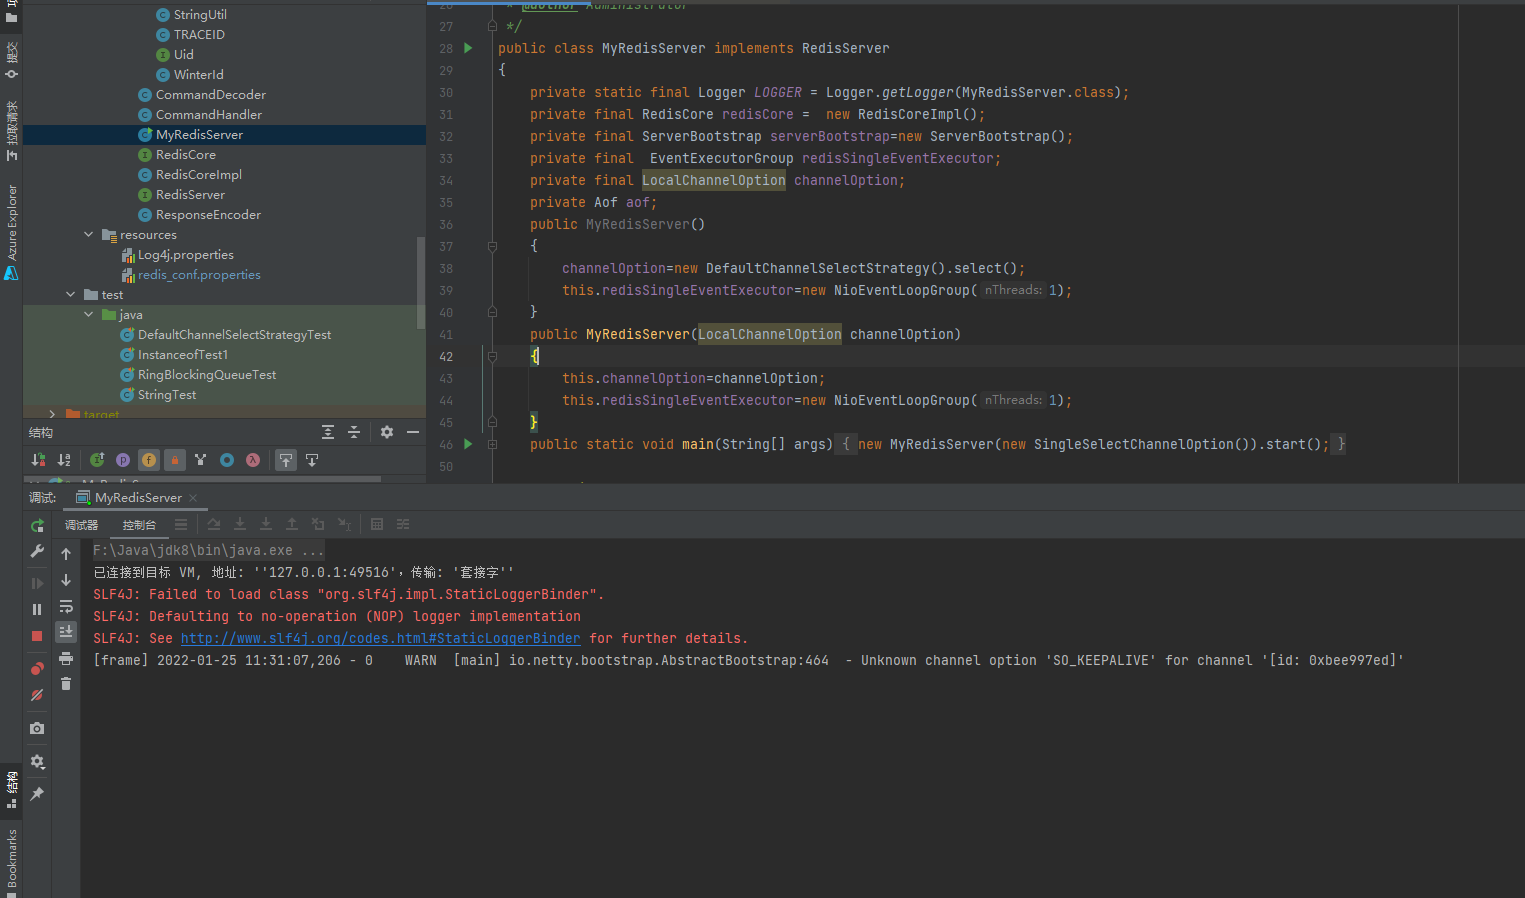This screenshot has height=898, width=1525.
Task: Run main via gutter arrow line 46
Action: (x=468, y=444)
